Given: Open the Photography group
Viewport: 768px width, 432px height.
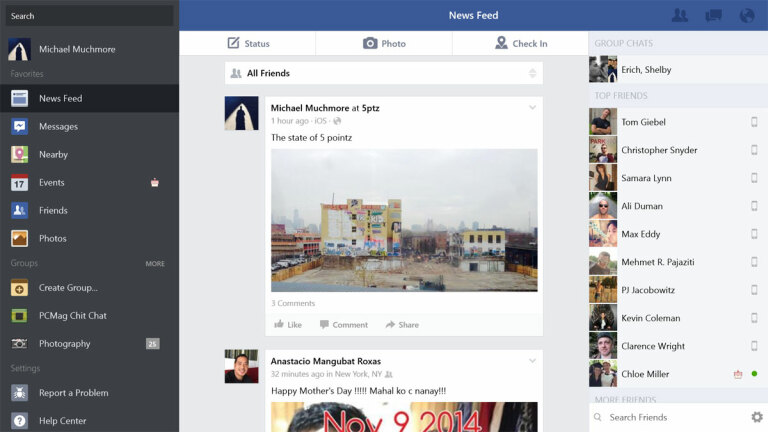Looking at the screenshot, I should [89, 343].
